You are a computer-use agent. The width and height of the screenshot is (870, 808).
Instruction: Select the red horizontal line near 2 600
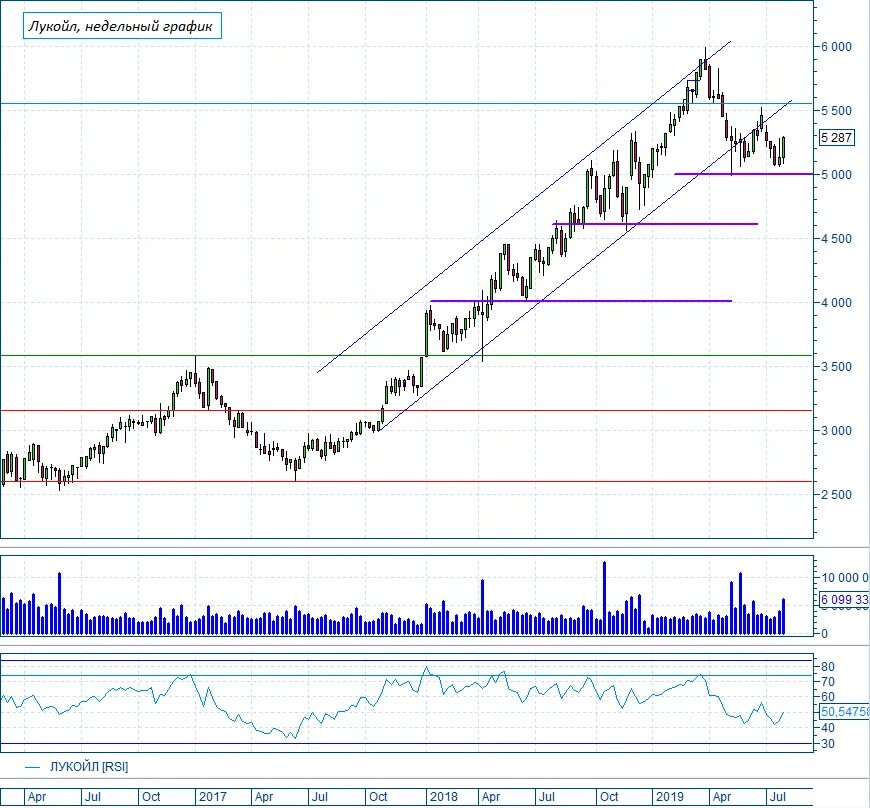point(406,481)
